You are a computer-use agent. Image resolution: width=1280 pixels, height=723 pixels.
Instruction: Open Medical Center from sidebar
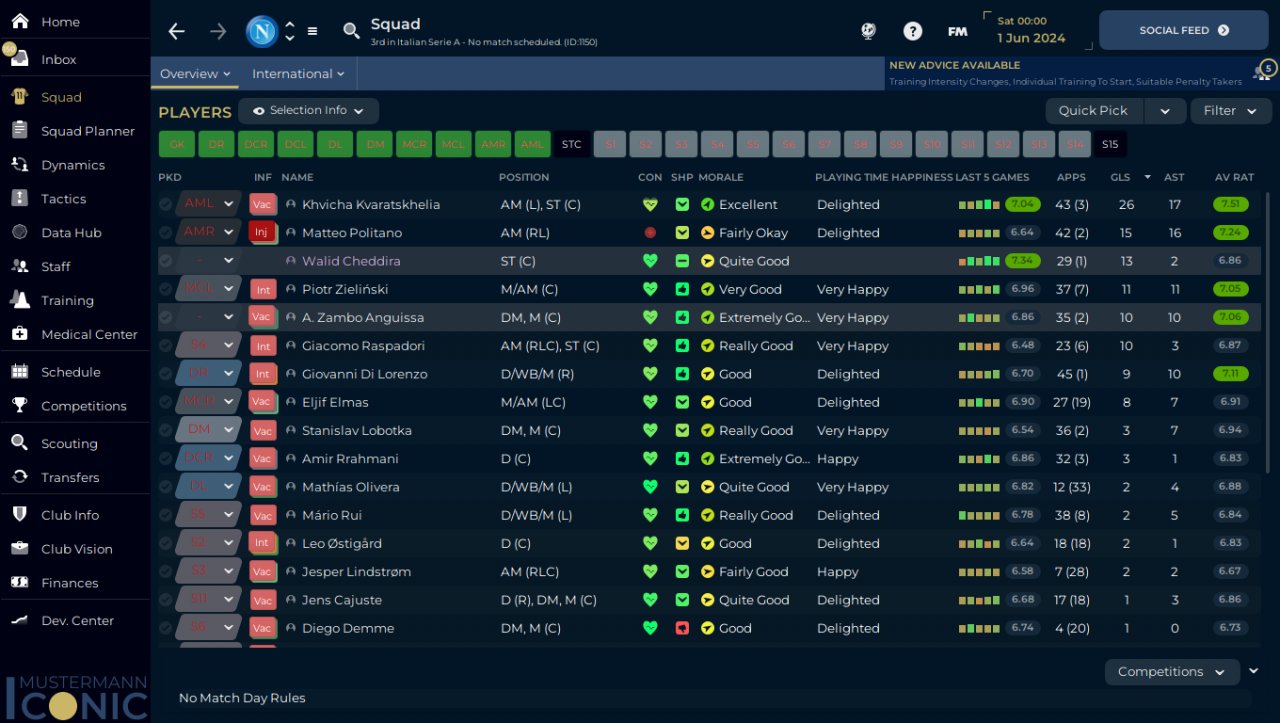(89, 334)
